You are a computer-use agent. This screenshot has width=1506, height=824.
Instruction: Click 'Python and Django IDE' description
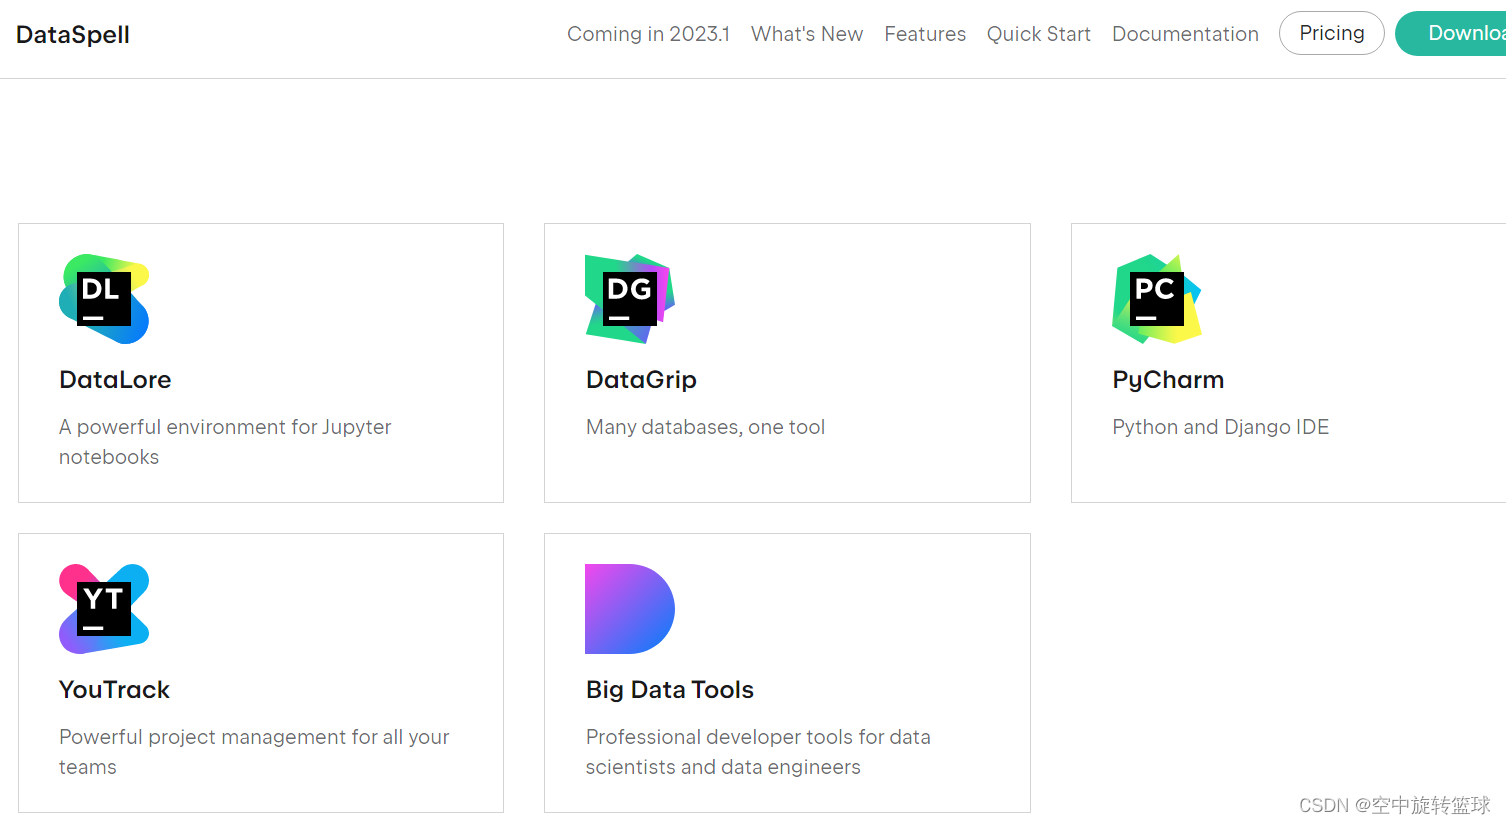(1221, 427)
